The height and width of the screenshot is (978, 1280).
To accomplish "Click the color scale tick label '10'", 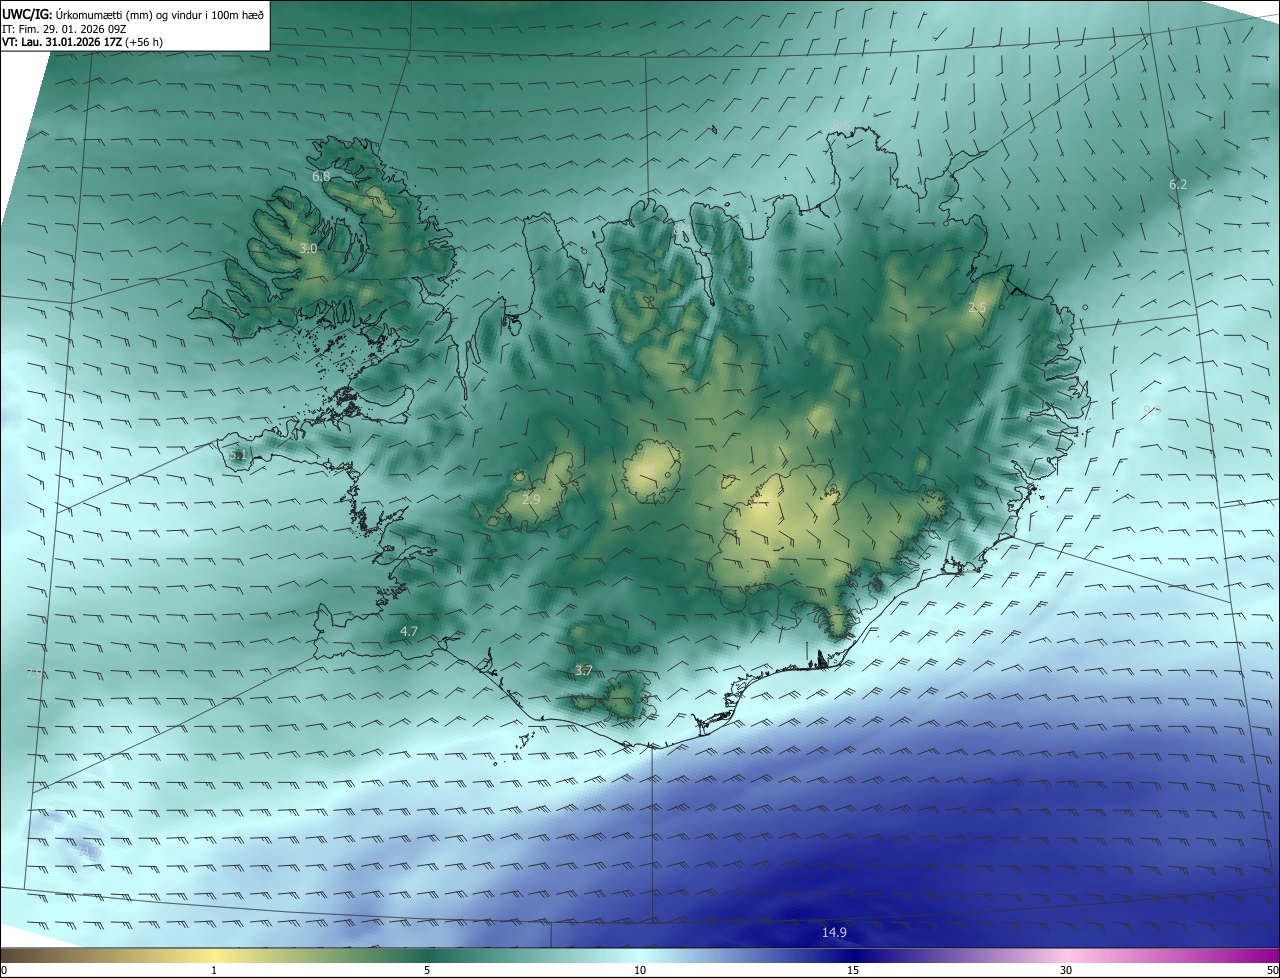I will click(640, 970).
